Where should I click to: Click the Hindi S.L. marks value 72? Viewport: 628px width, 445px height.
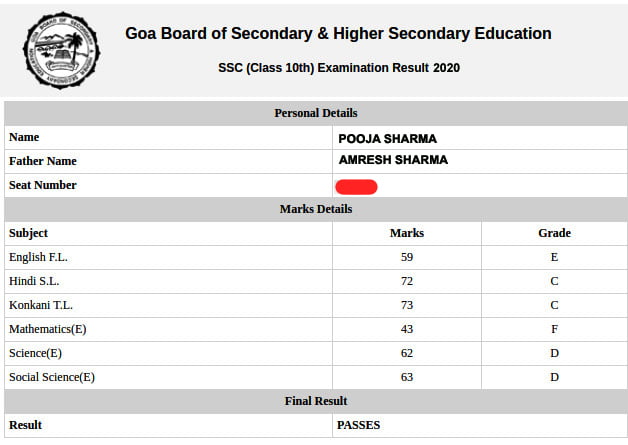(x=406, y=281)
